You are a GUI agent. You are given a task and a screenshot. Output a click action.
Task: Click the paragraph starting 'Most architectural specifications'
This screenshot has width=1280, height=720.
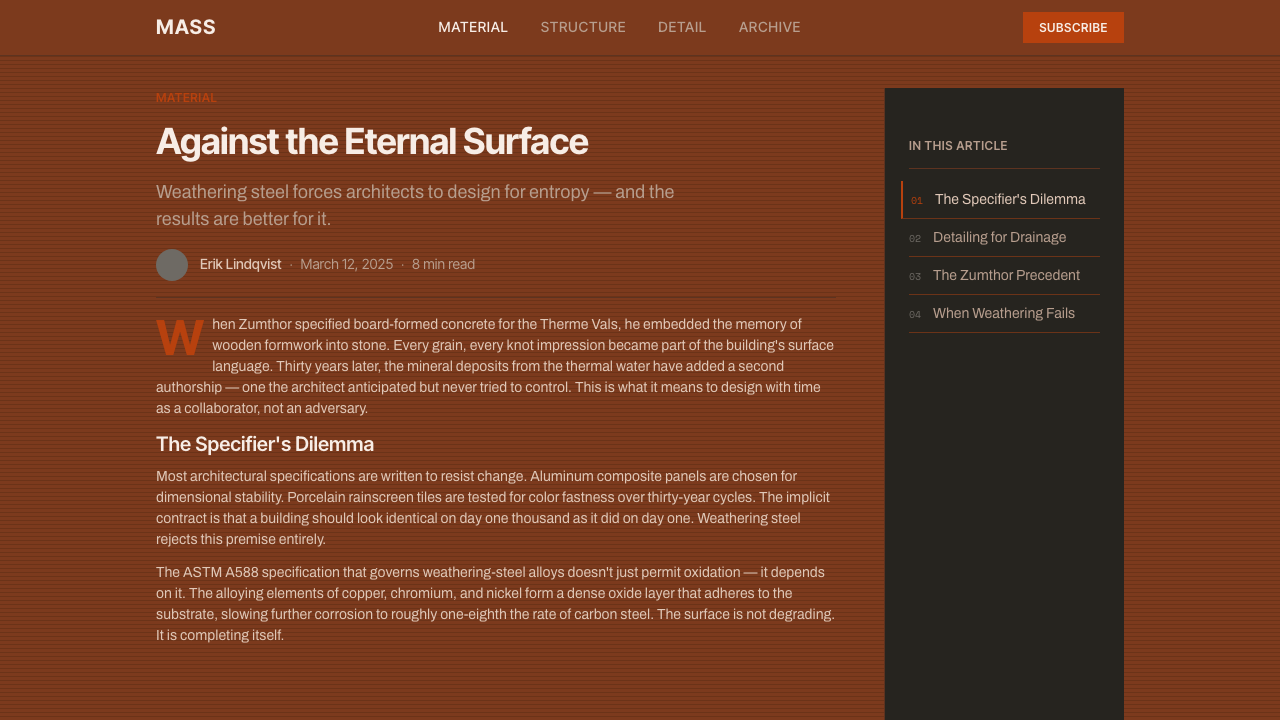[496, 508]
